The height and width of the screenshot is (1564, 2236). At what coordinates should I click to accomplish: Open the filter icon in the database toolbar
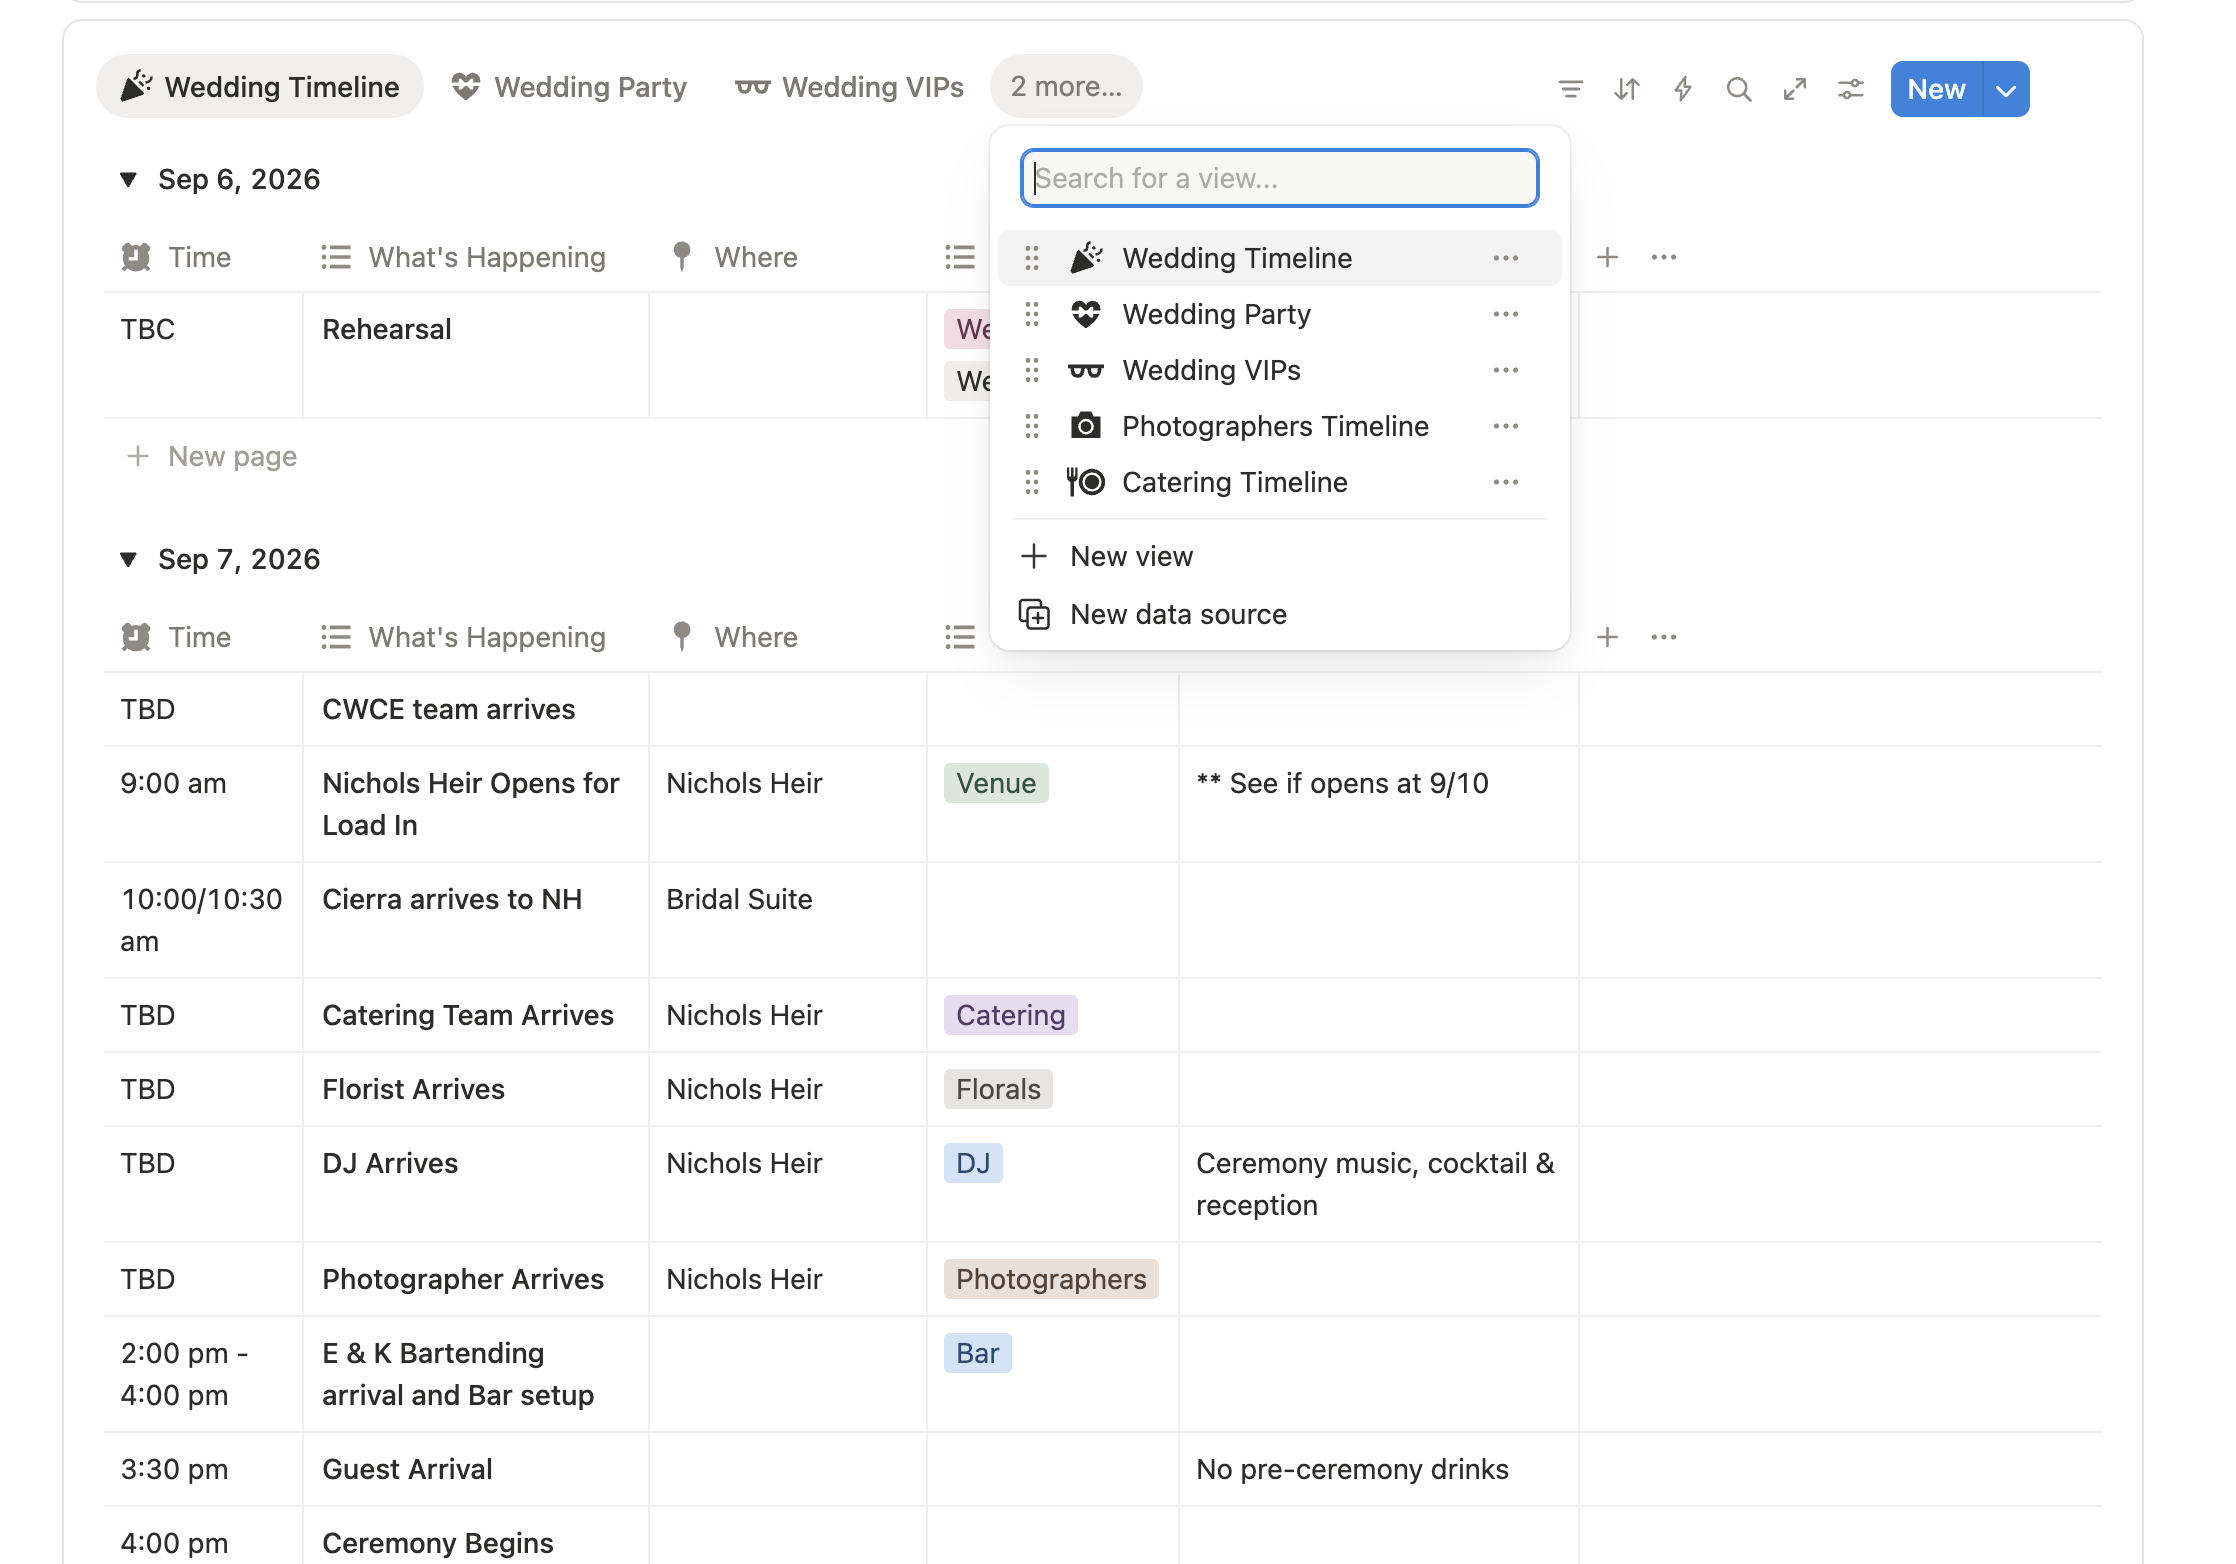(x=1570, y=88)
